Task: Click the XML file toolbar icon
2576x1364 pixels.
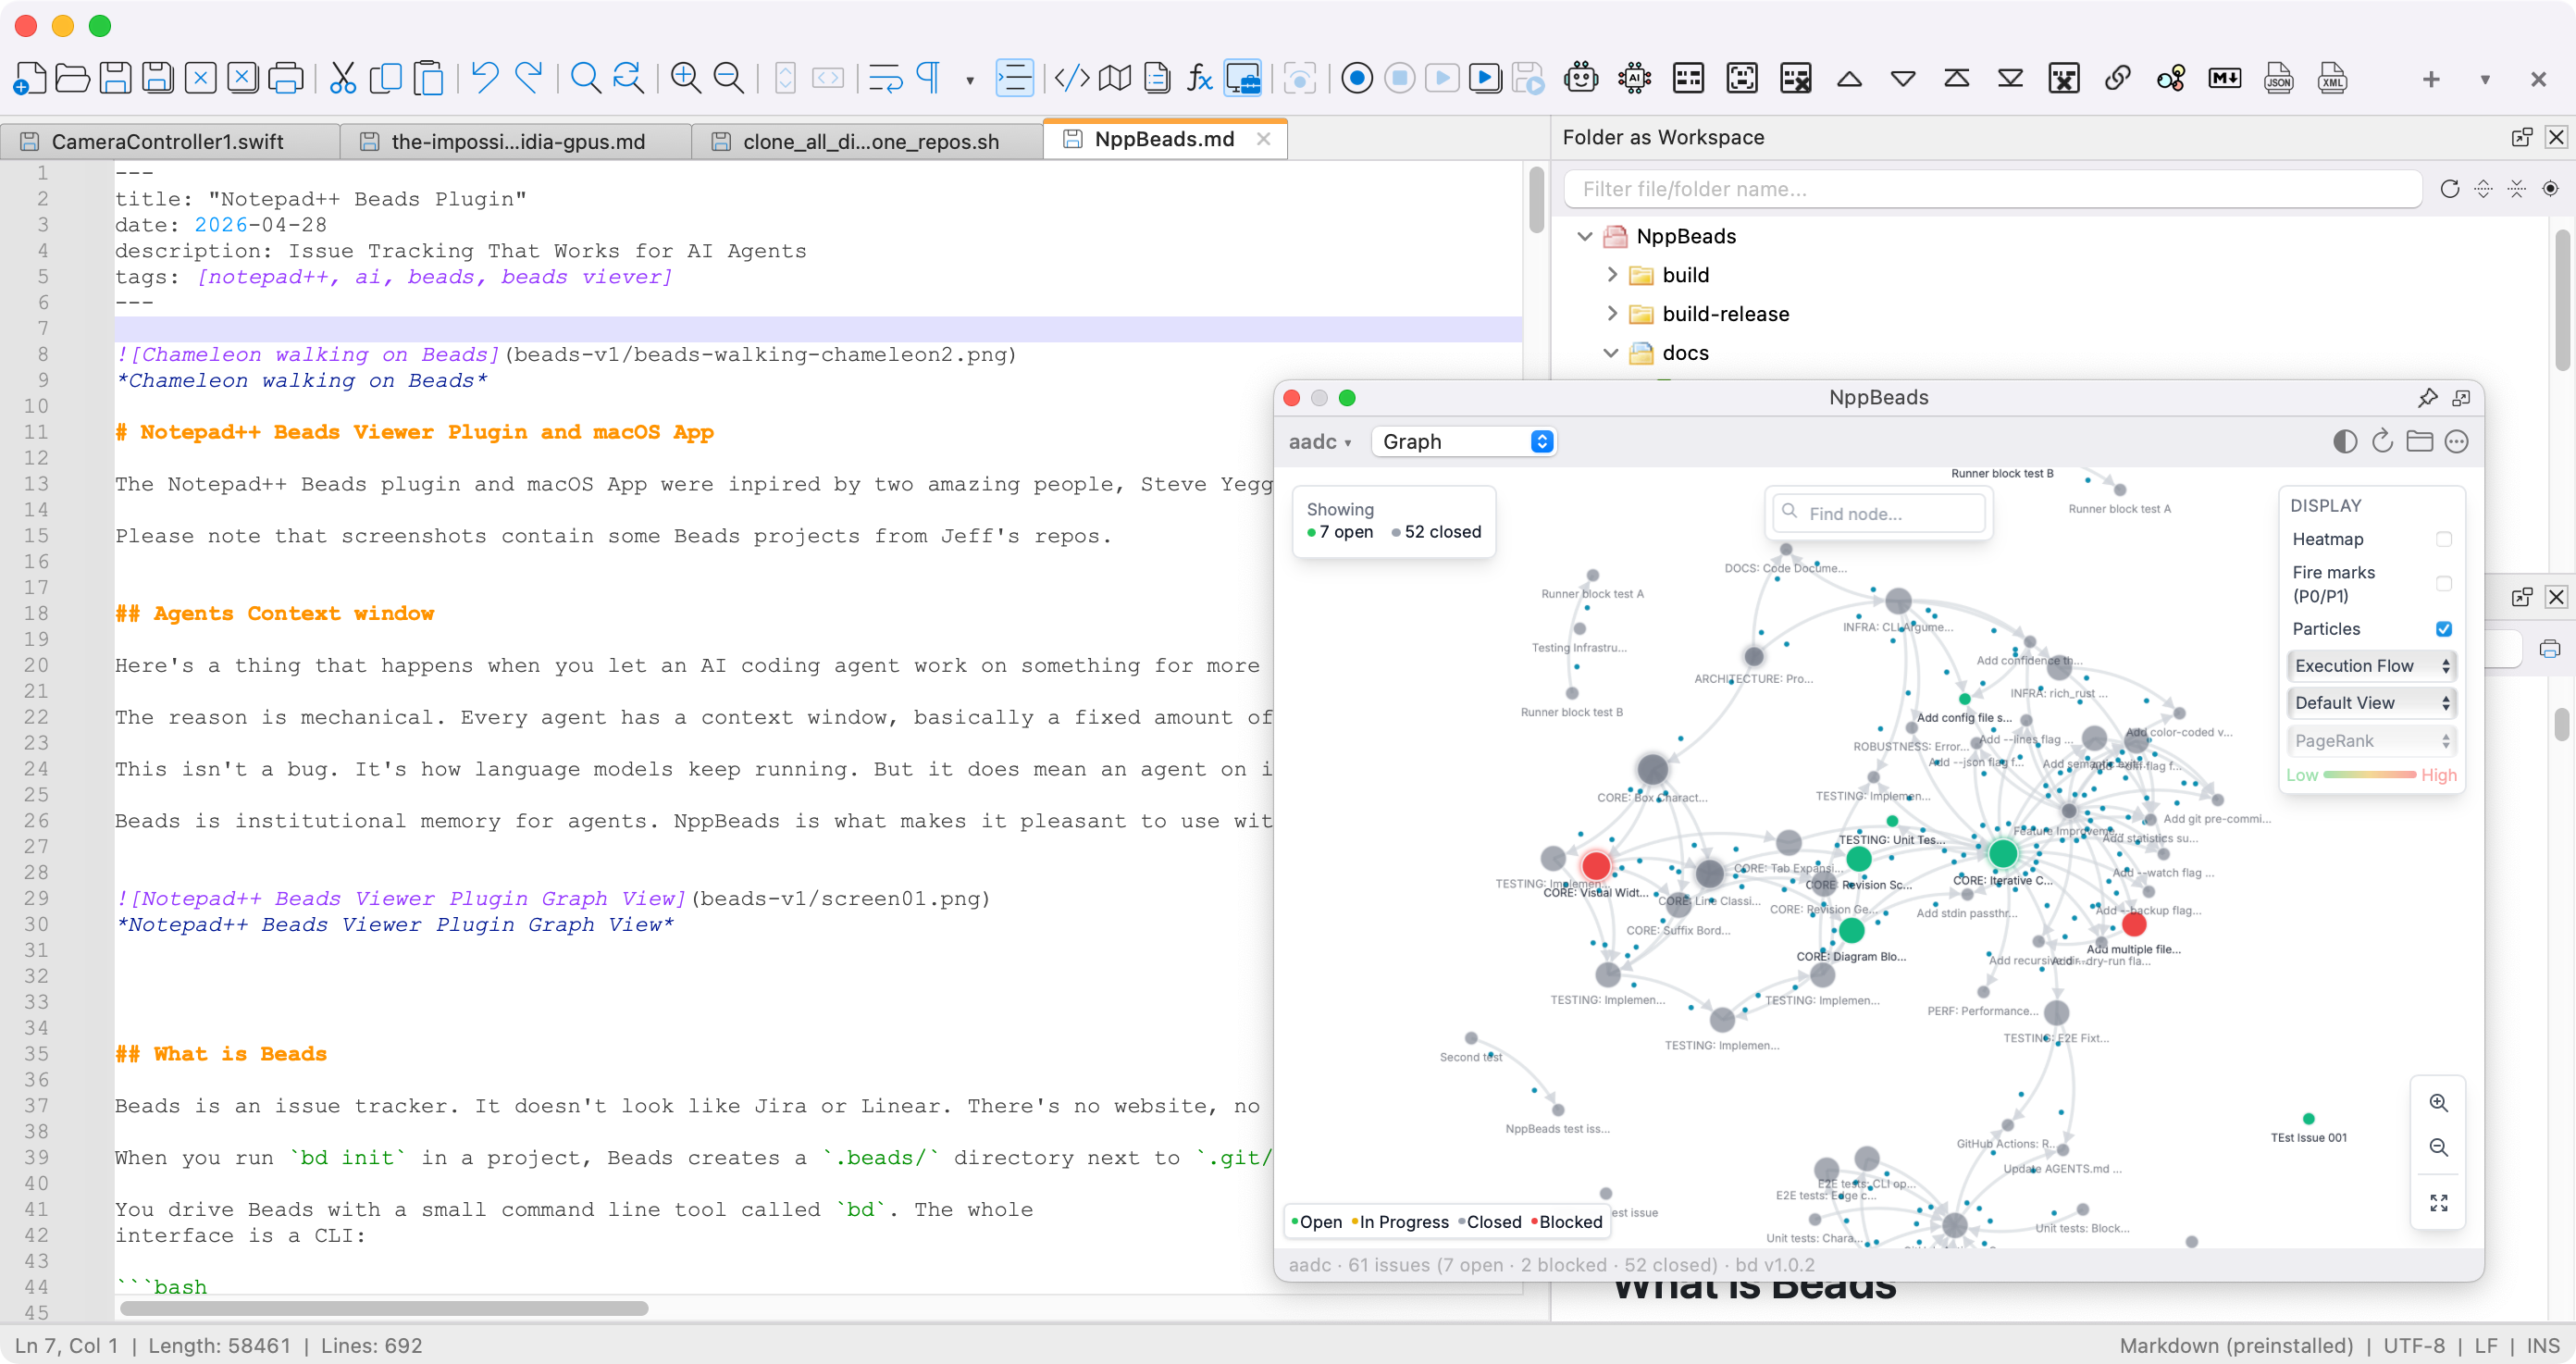Action: pyautogui.click(x=2332, y=78)
